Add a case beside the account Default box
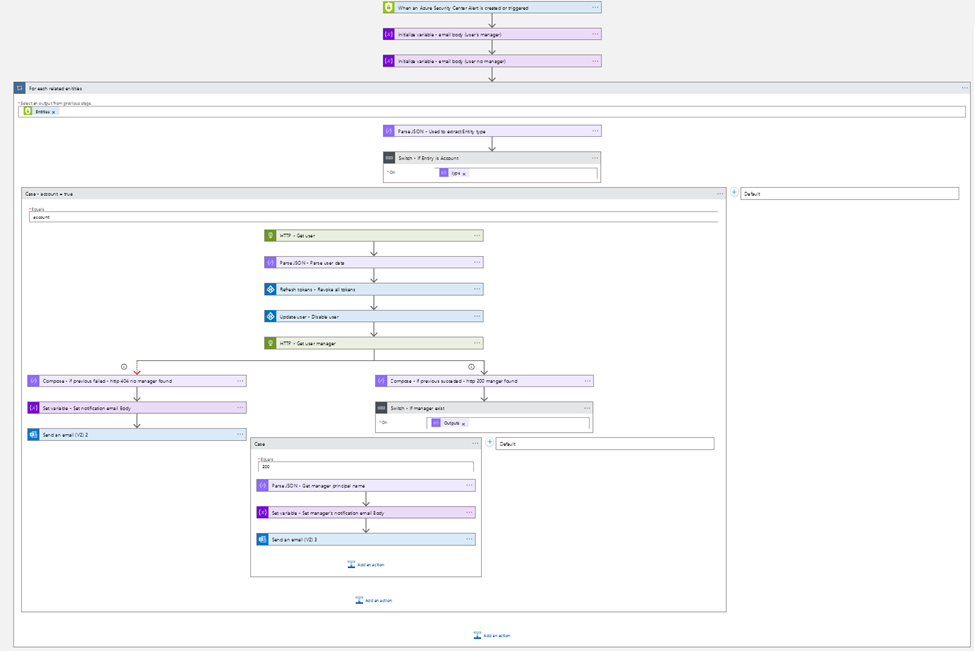The image size is (975, 651). (x=734, y=193)
